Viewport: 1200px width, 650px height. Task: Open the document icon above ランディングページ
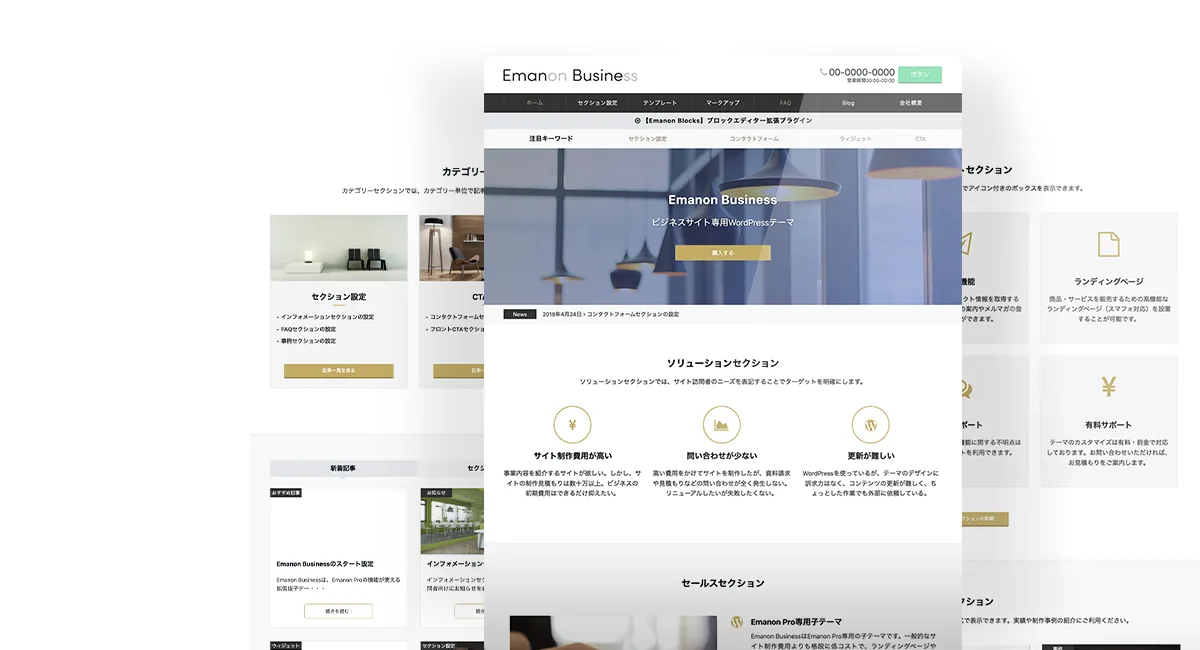[1108, 244]
